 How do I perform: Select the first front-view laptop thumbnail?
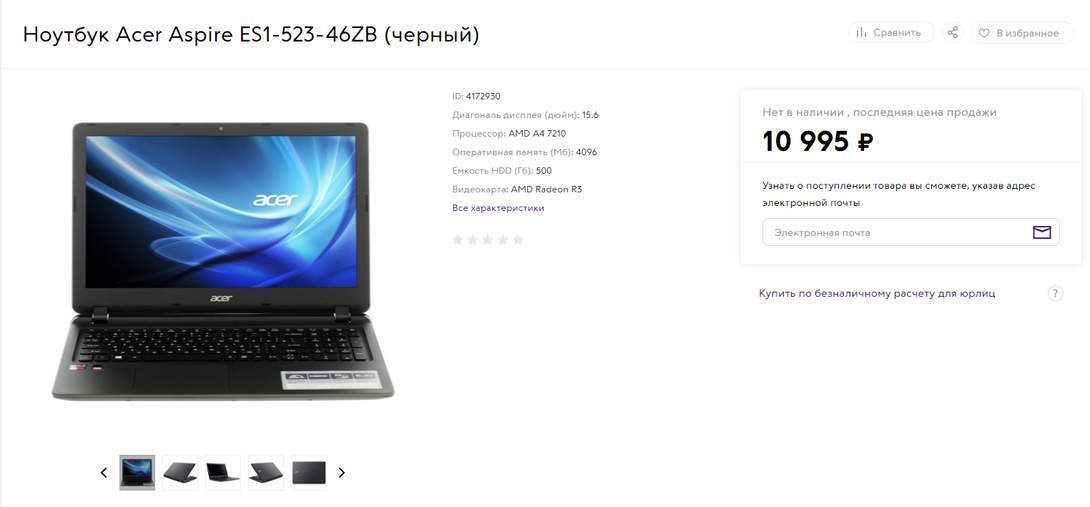pyautogui.click(x=137, y=473)
